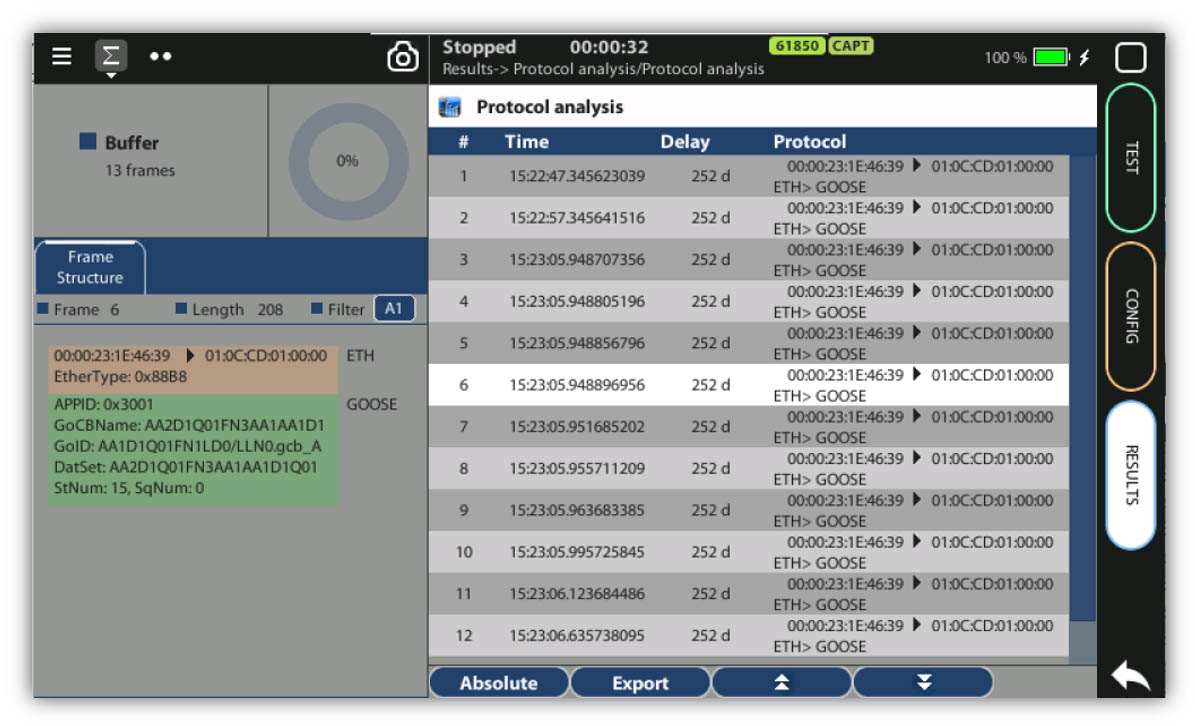1195x726 pixels.
Task: Jump to top with double-up arrow
Action: 781,683
